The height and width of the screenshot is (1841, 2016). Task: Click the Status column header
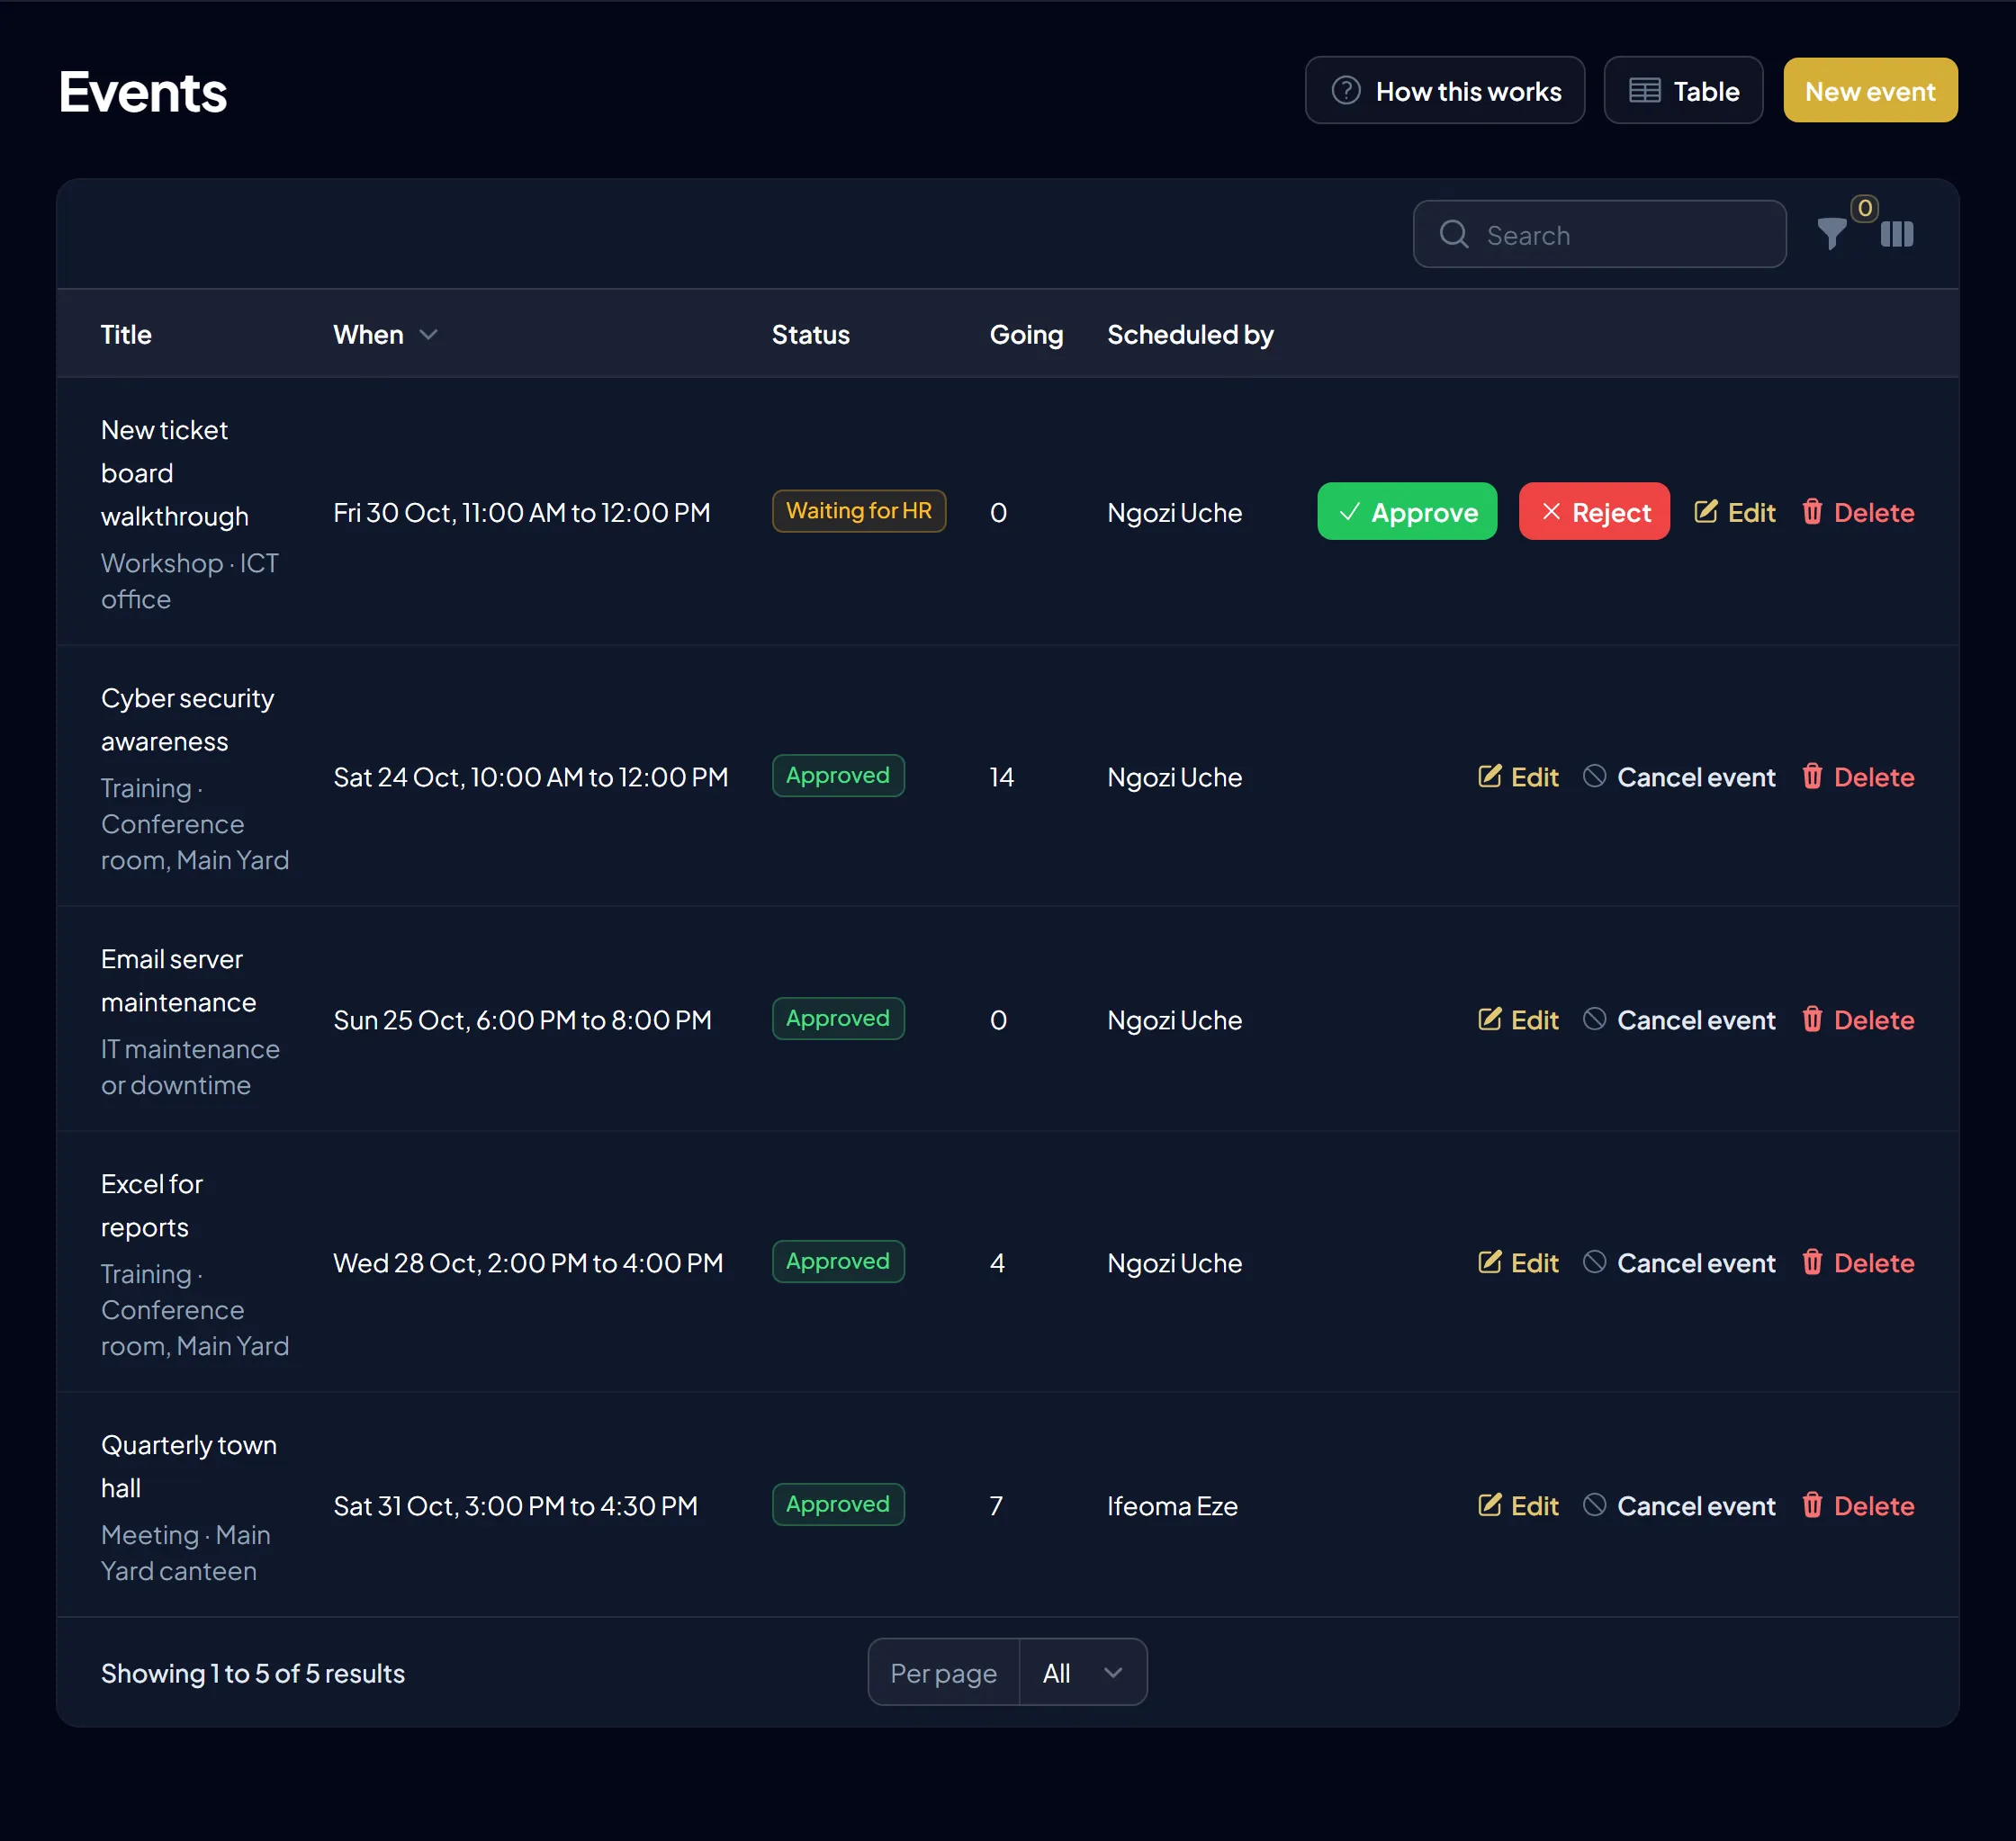pyautogui.click(x=810, y=334)
